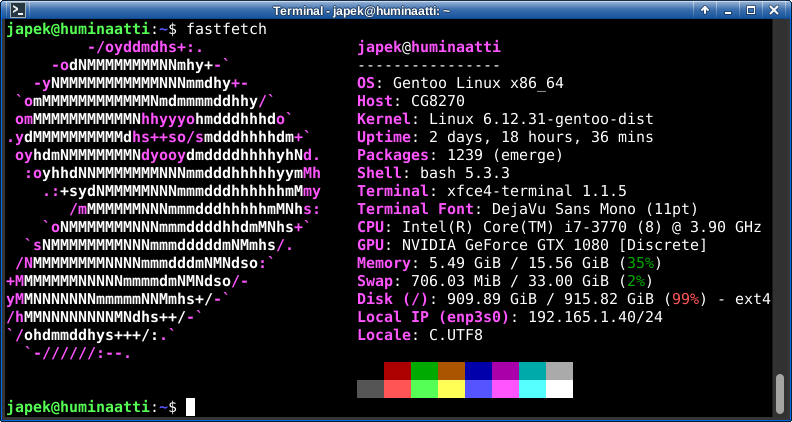Click the dark red color block
792x422 pixels.
click(398, 371)
